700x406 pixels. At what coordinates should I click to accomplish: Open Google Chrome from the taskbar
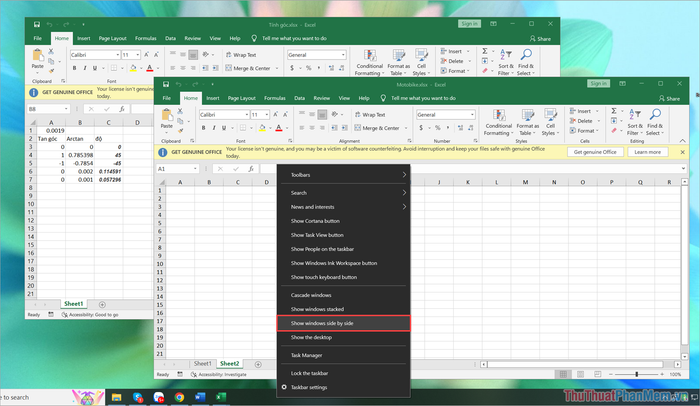179,397
